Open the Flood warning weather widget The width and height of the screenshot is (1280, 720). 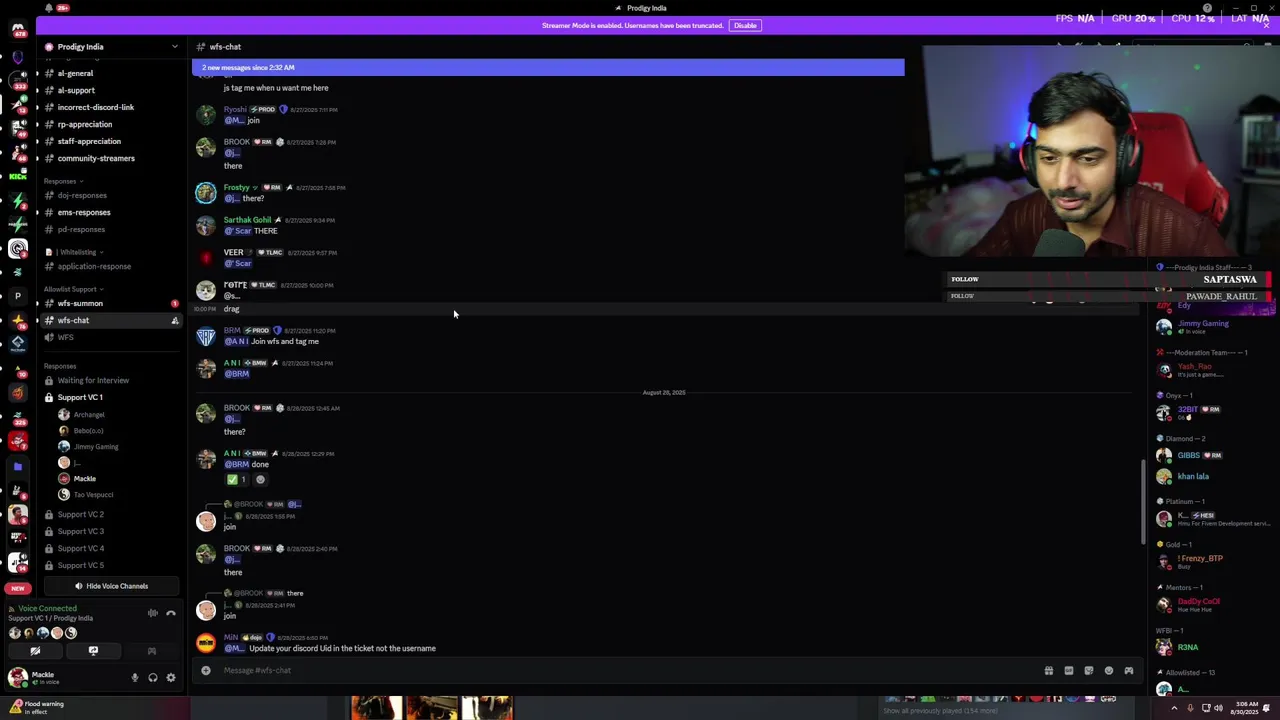click(38, 707)
